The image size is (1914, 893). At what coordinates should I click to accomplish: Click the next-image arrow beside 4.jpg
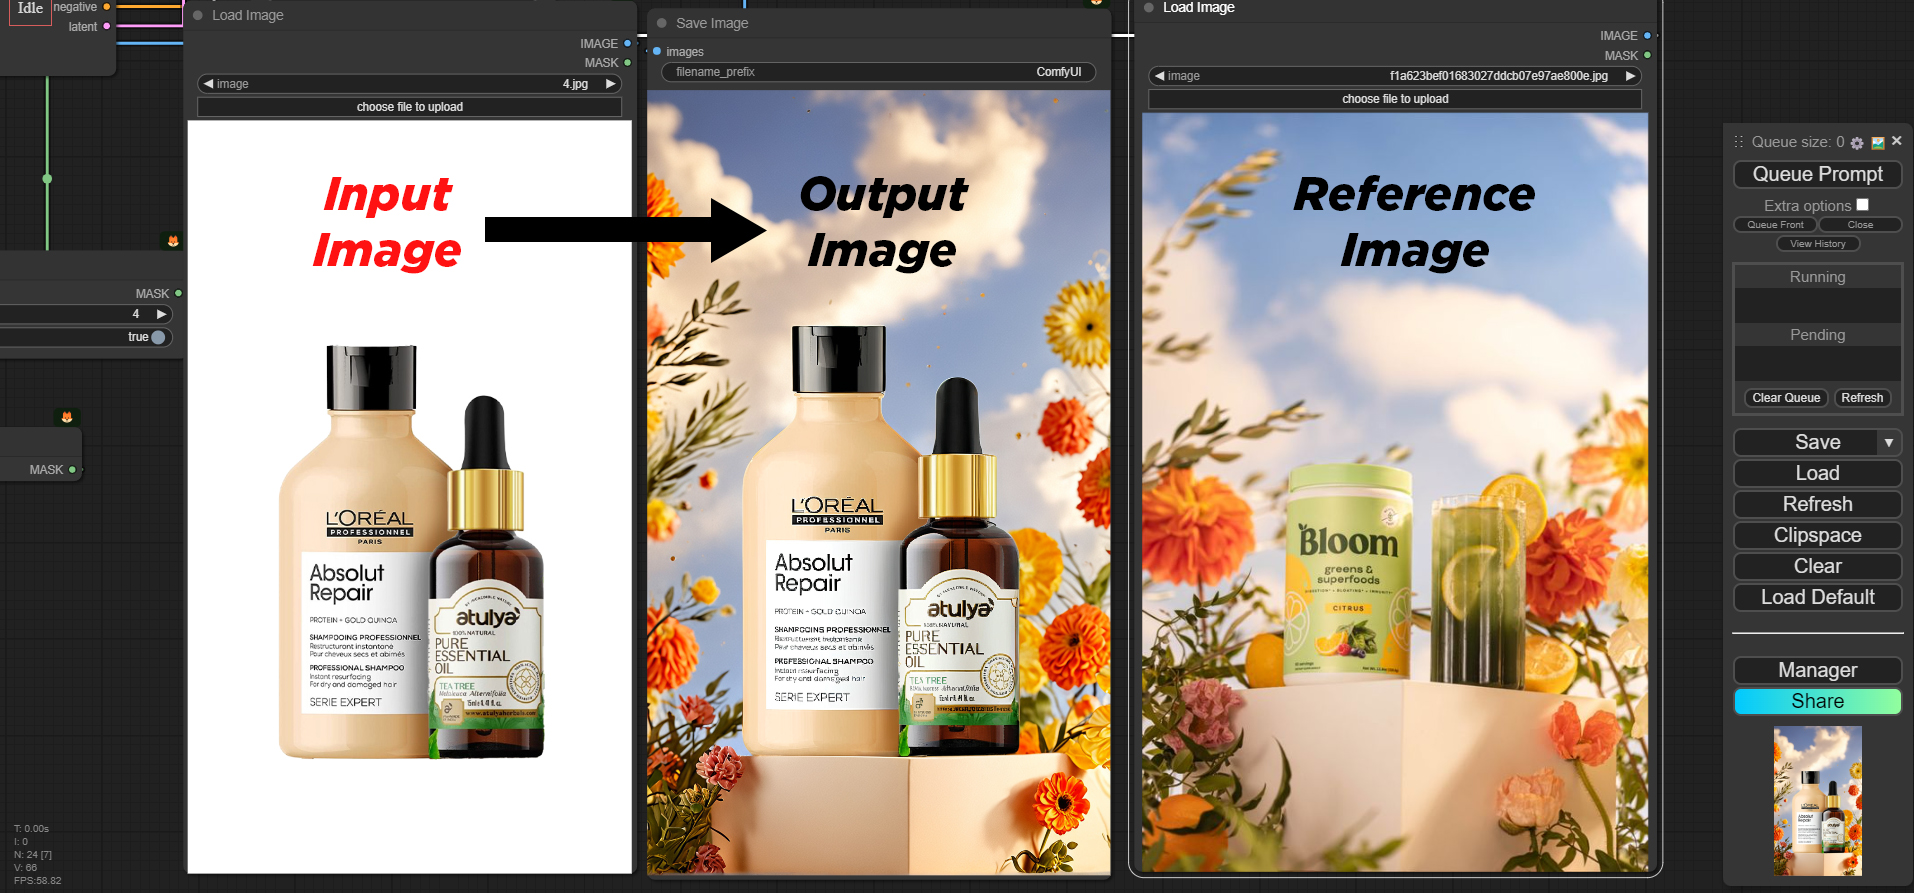[x=611, y=84]
